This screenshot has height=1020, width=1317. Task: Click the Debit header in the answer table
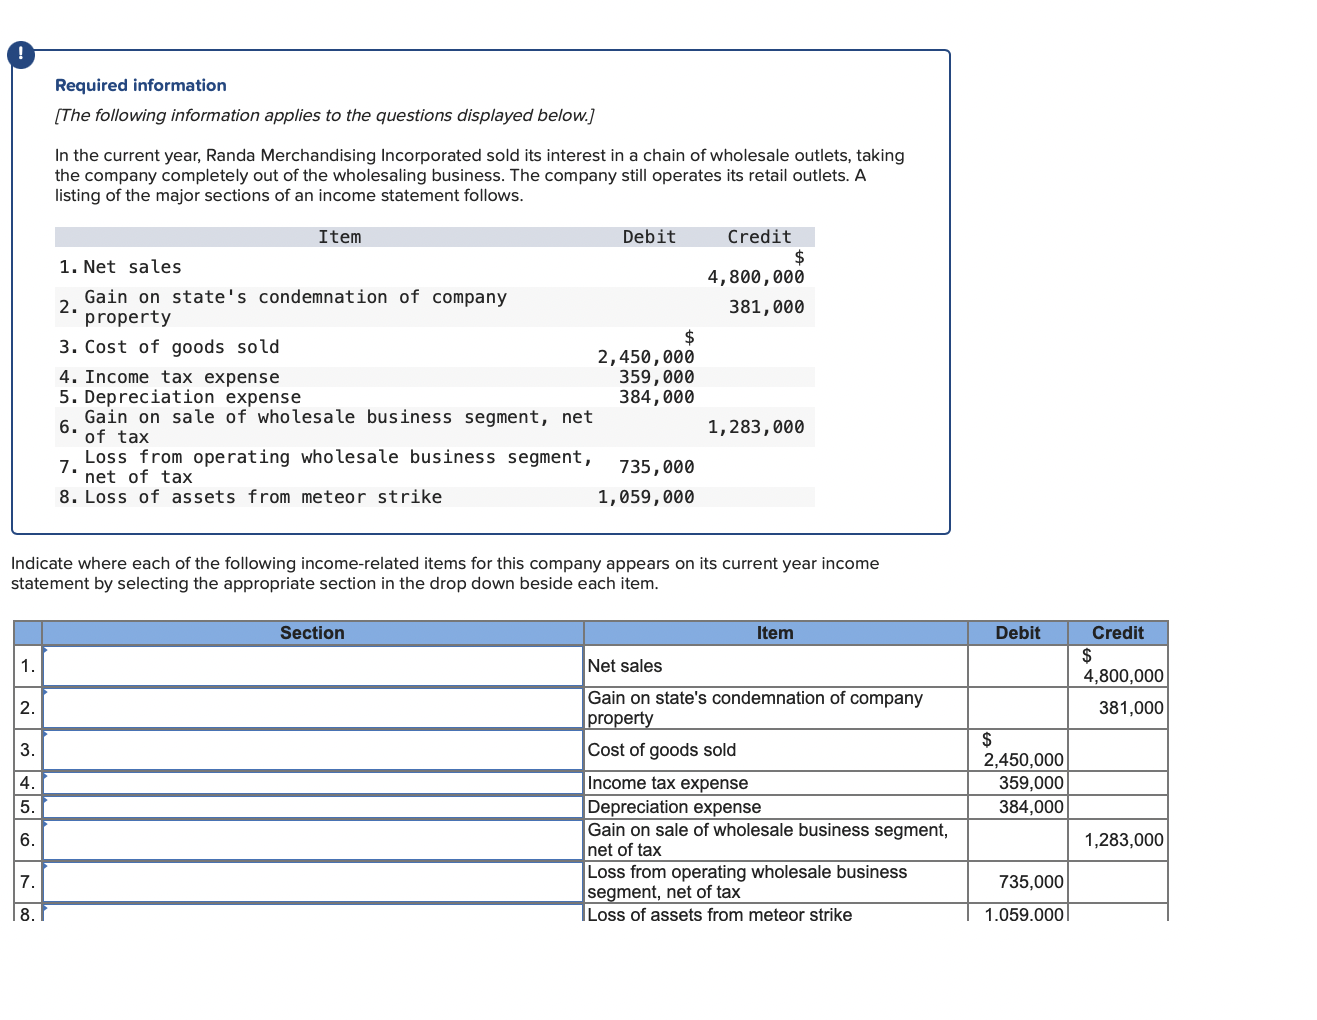point(1017,633)
